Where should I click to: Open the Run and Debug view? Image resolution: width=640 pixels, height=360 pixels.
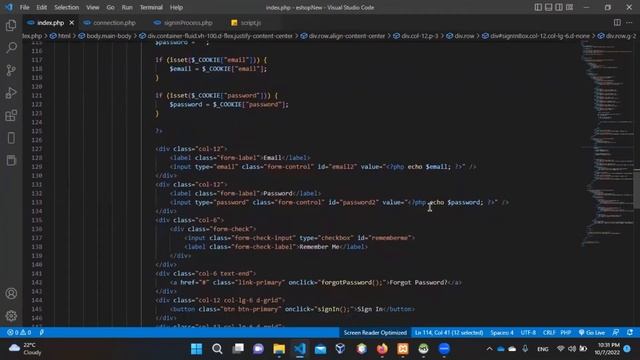tap(11, 93)
